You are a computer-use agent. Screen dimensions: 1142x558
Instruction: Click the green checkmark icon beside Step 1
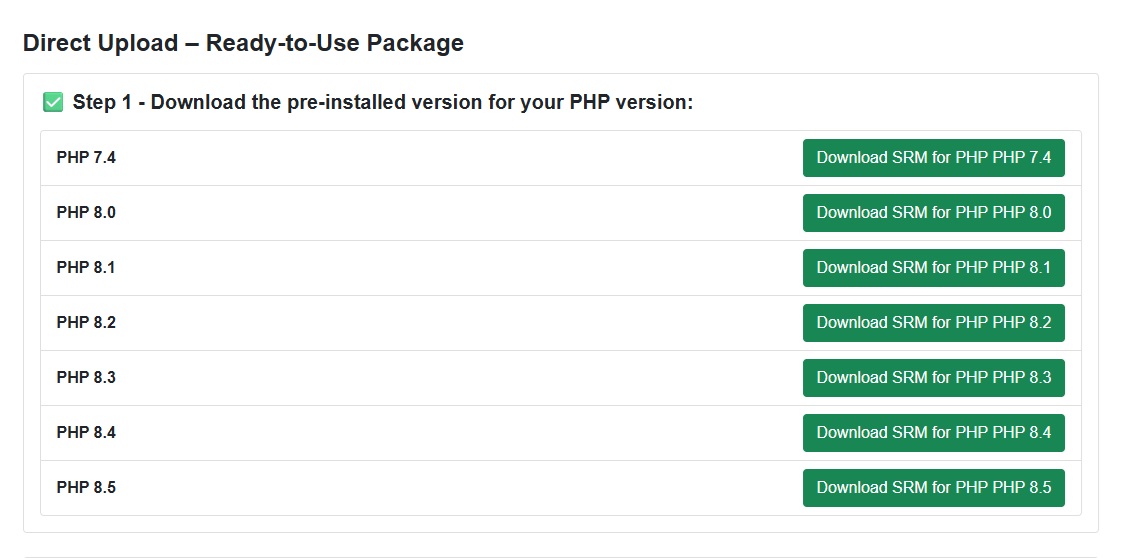[x=53, y=102]
